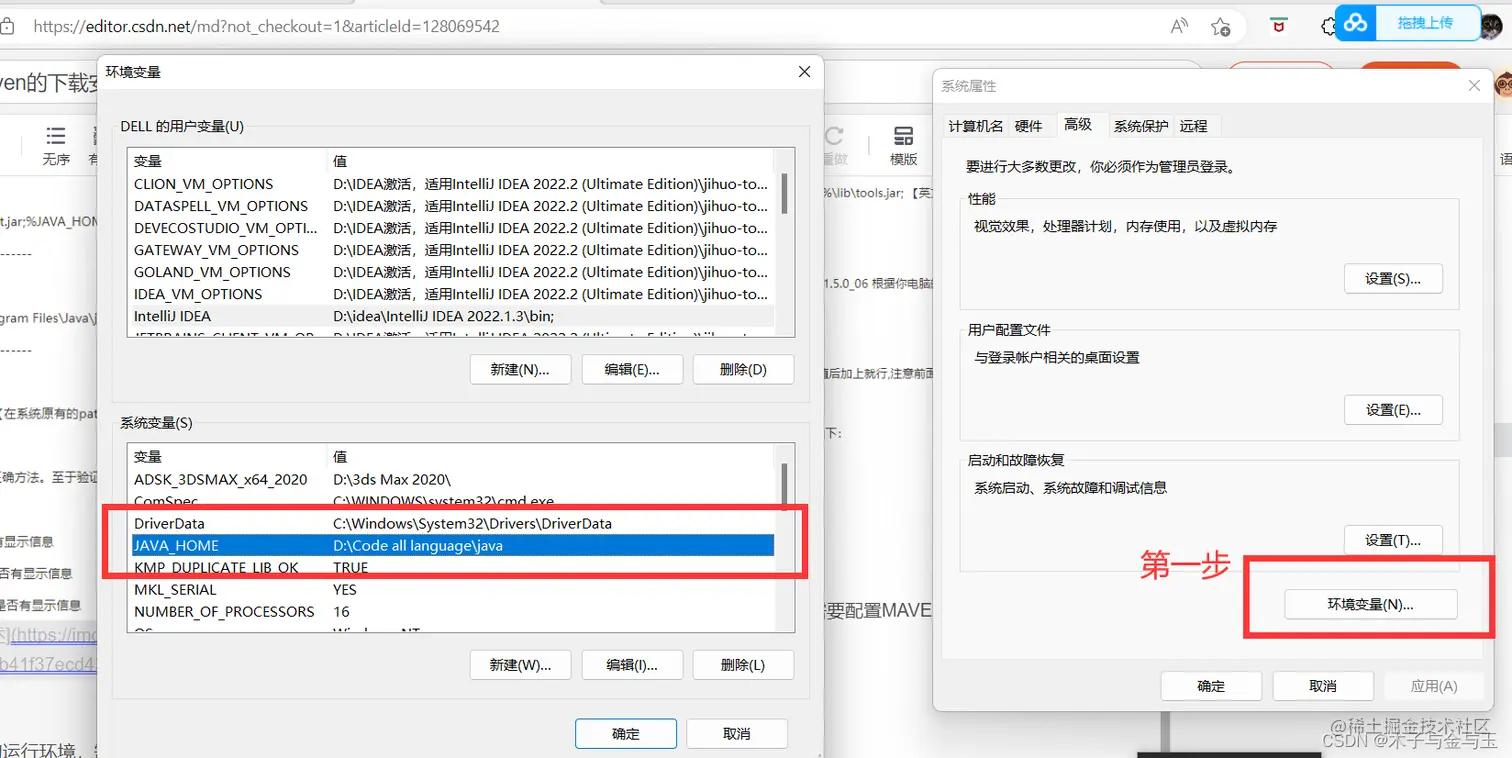This screenshot has width=1512, height=758.
Task: Click the browser address bar URL
Action: click(266, 27)
